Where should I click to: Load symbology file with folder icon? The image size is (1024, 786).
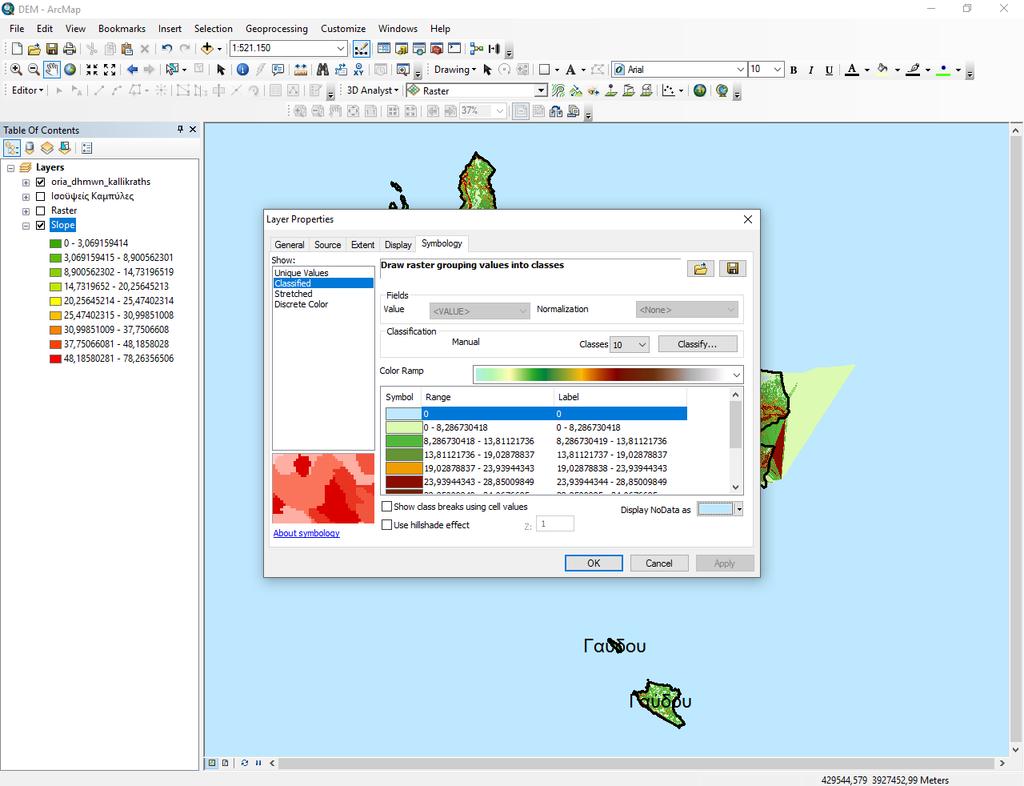pyautogui.click(x=701, y=268)
